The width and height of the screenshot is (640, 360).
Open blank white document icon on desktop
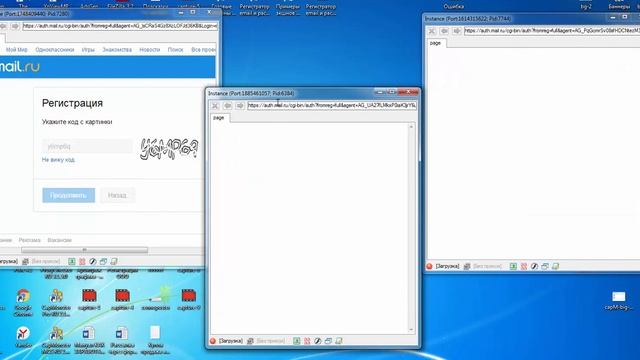[155, 340]
